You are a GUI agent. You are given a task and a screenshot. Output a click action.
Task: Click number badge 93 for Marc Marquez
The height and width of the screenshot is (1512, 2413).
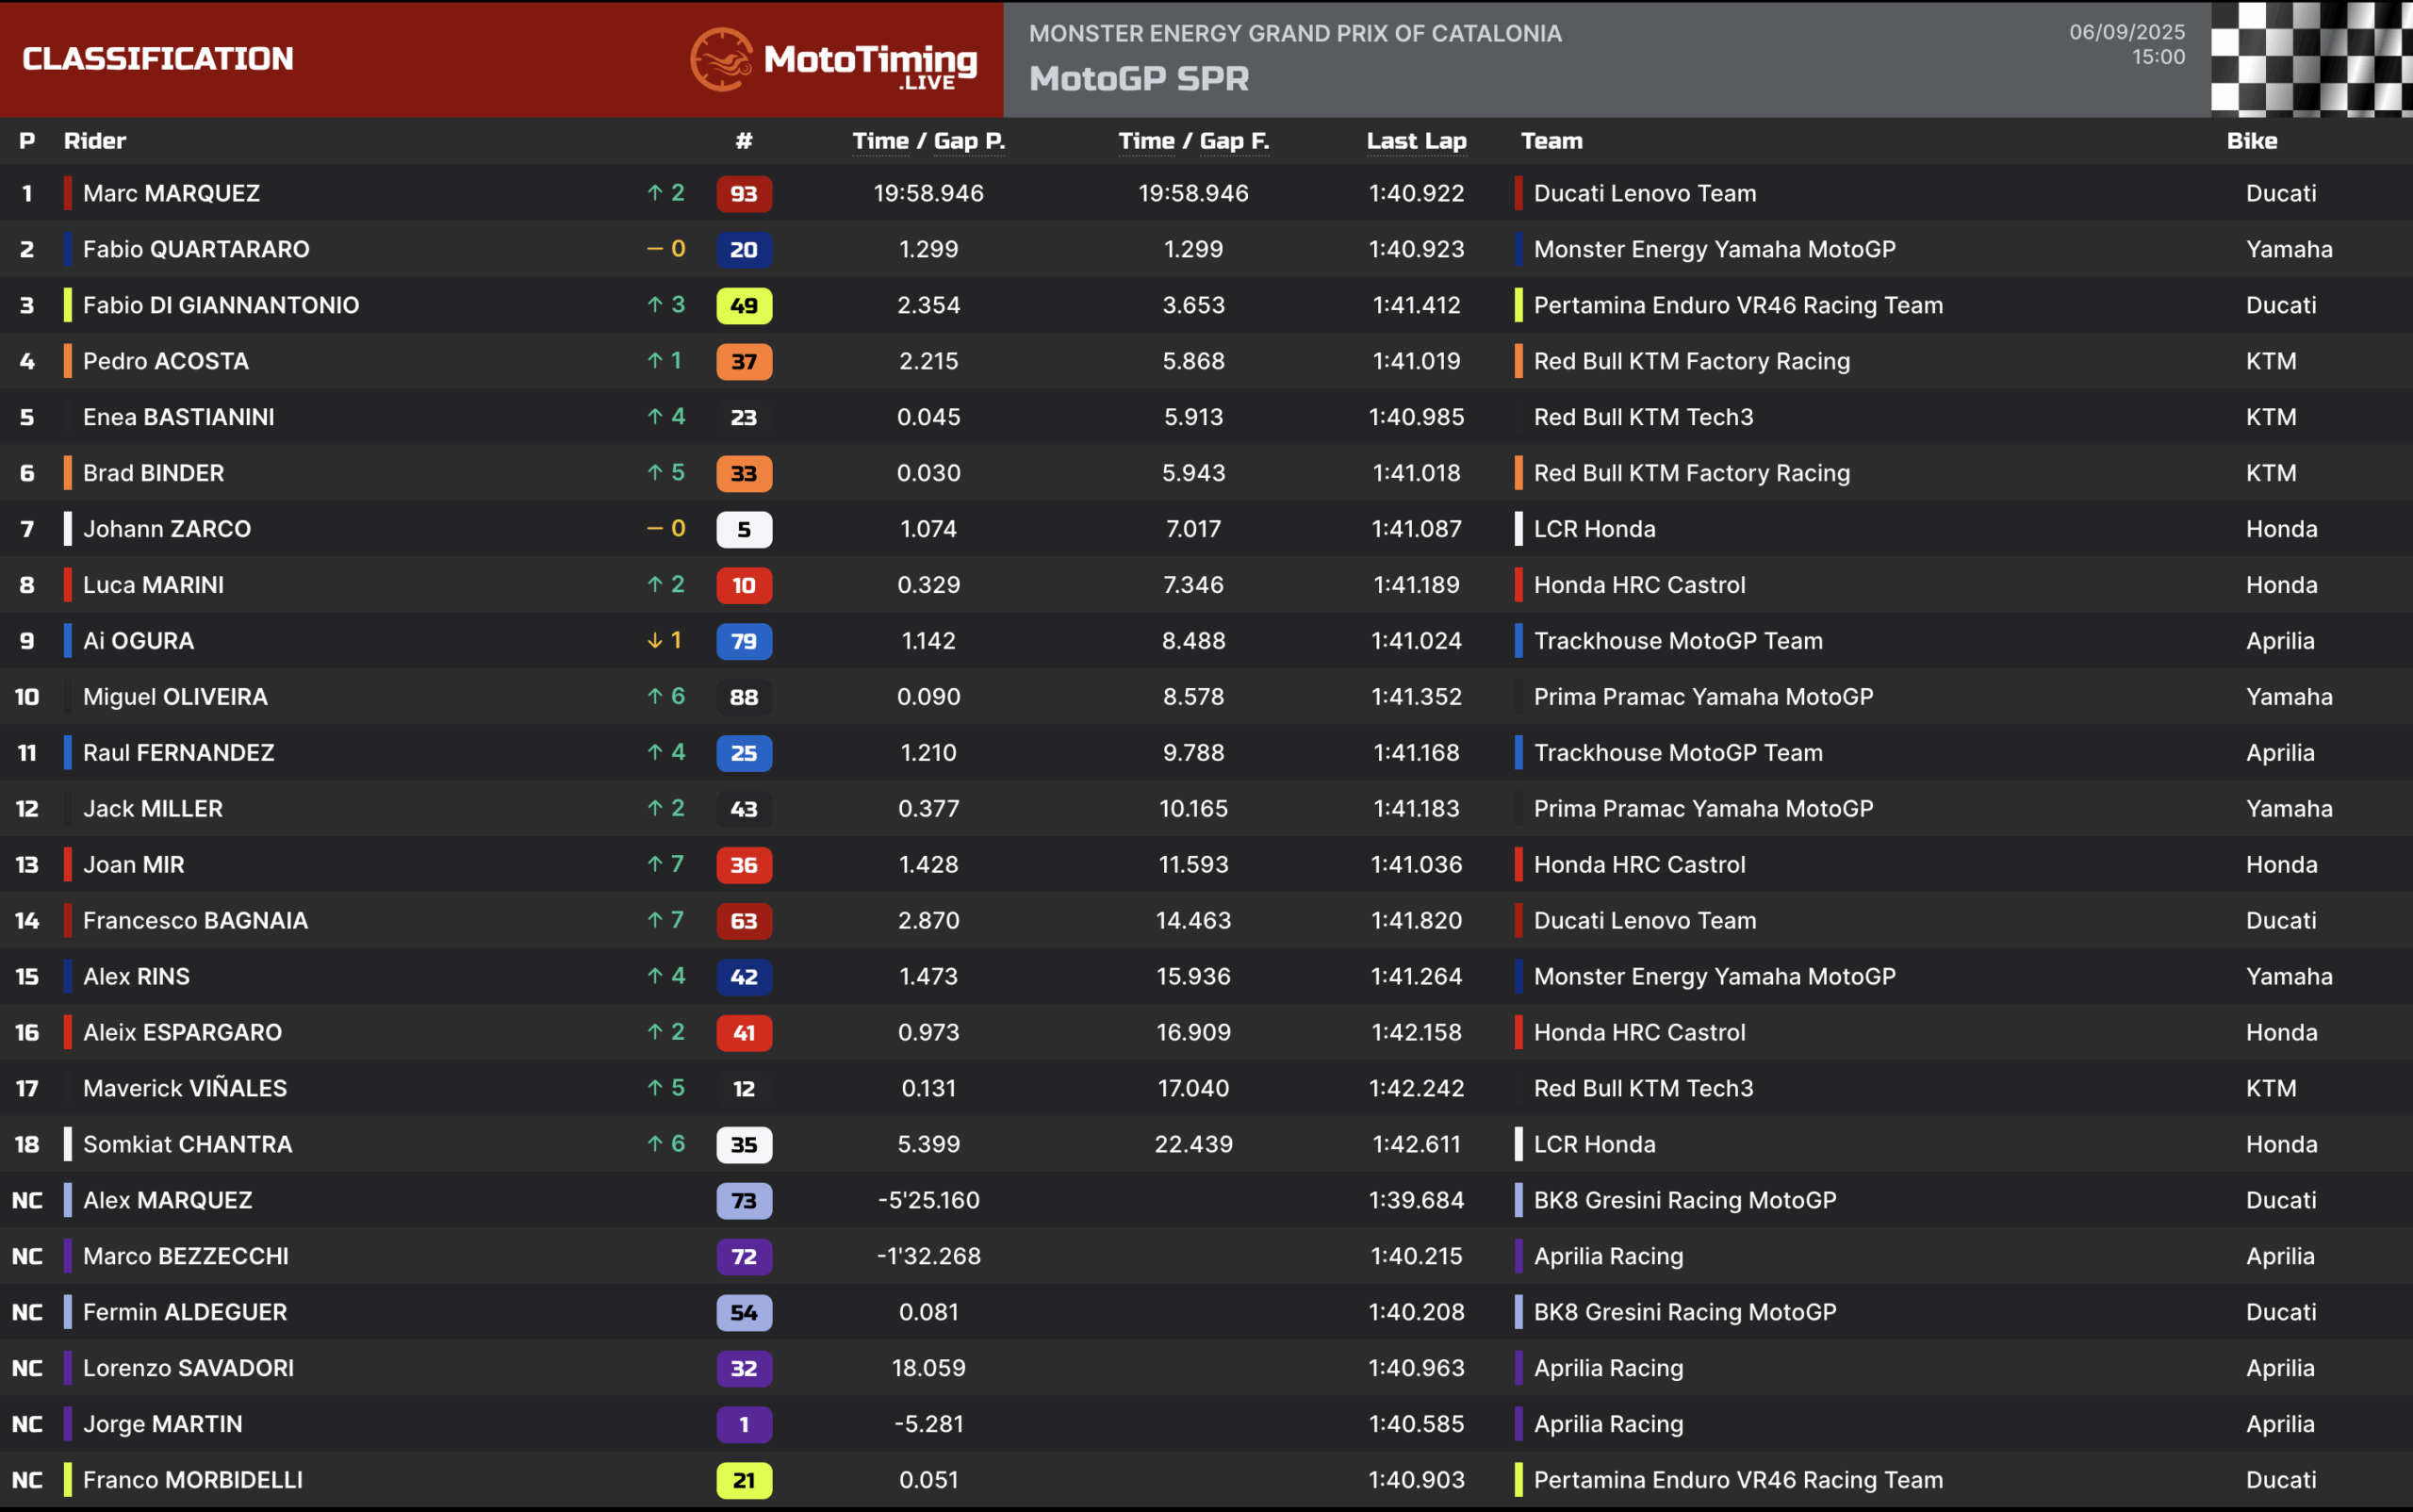click(x=744, y=194)
